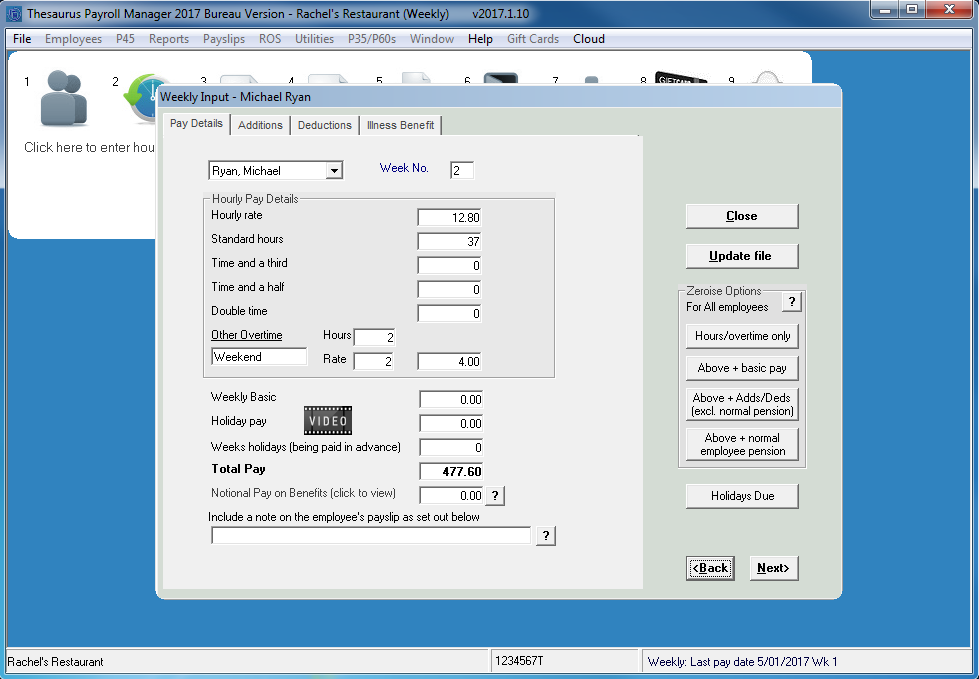Open the Utilities menu
This screenshot has height=679, width=979.
pyautogui.click(x=314, y=39)
